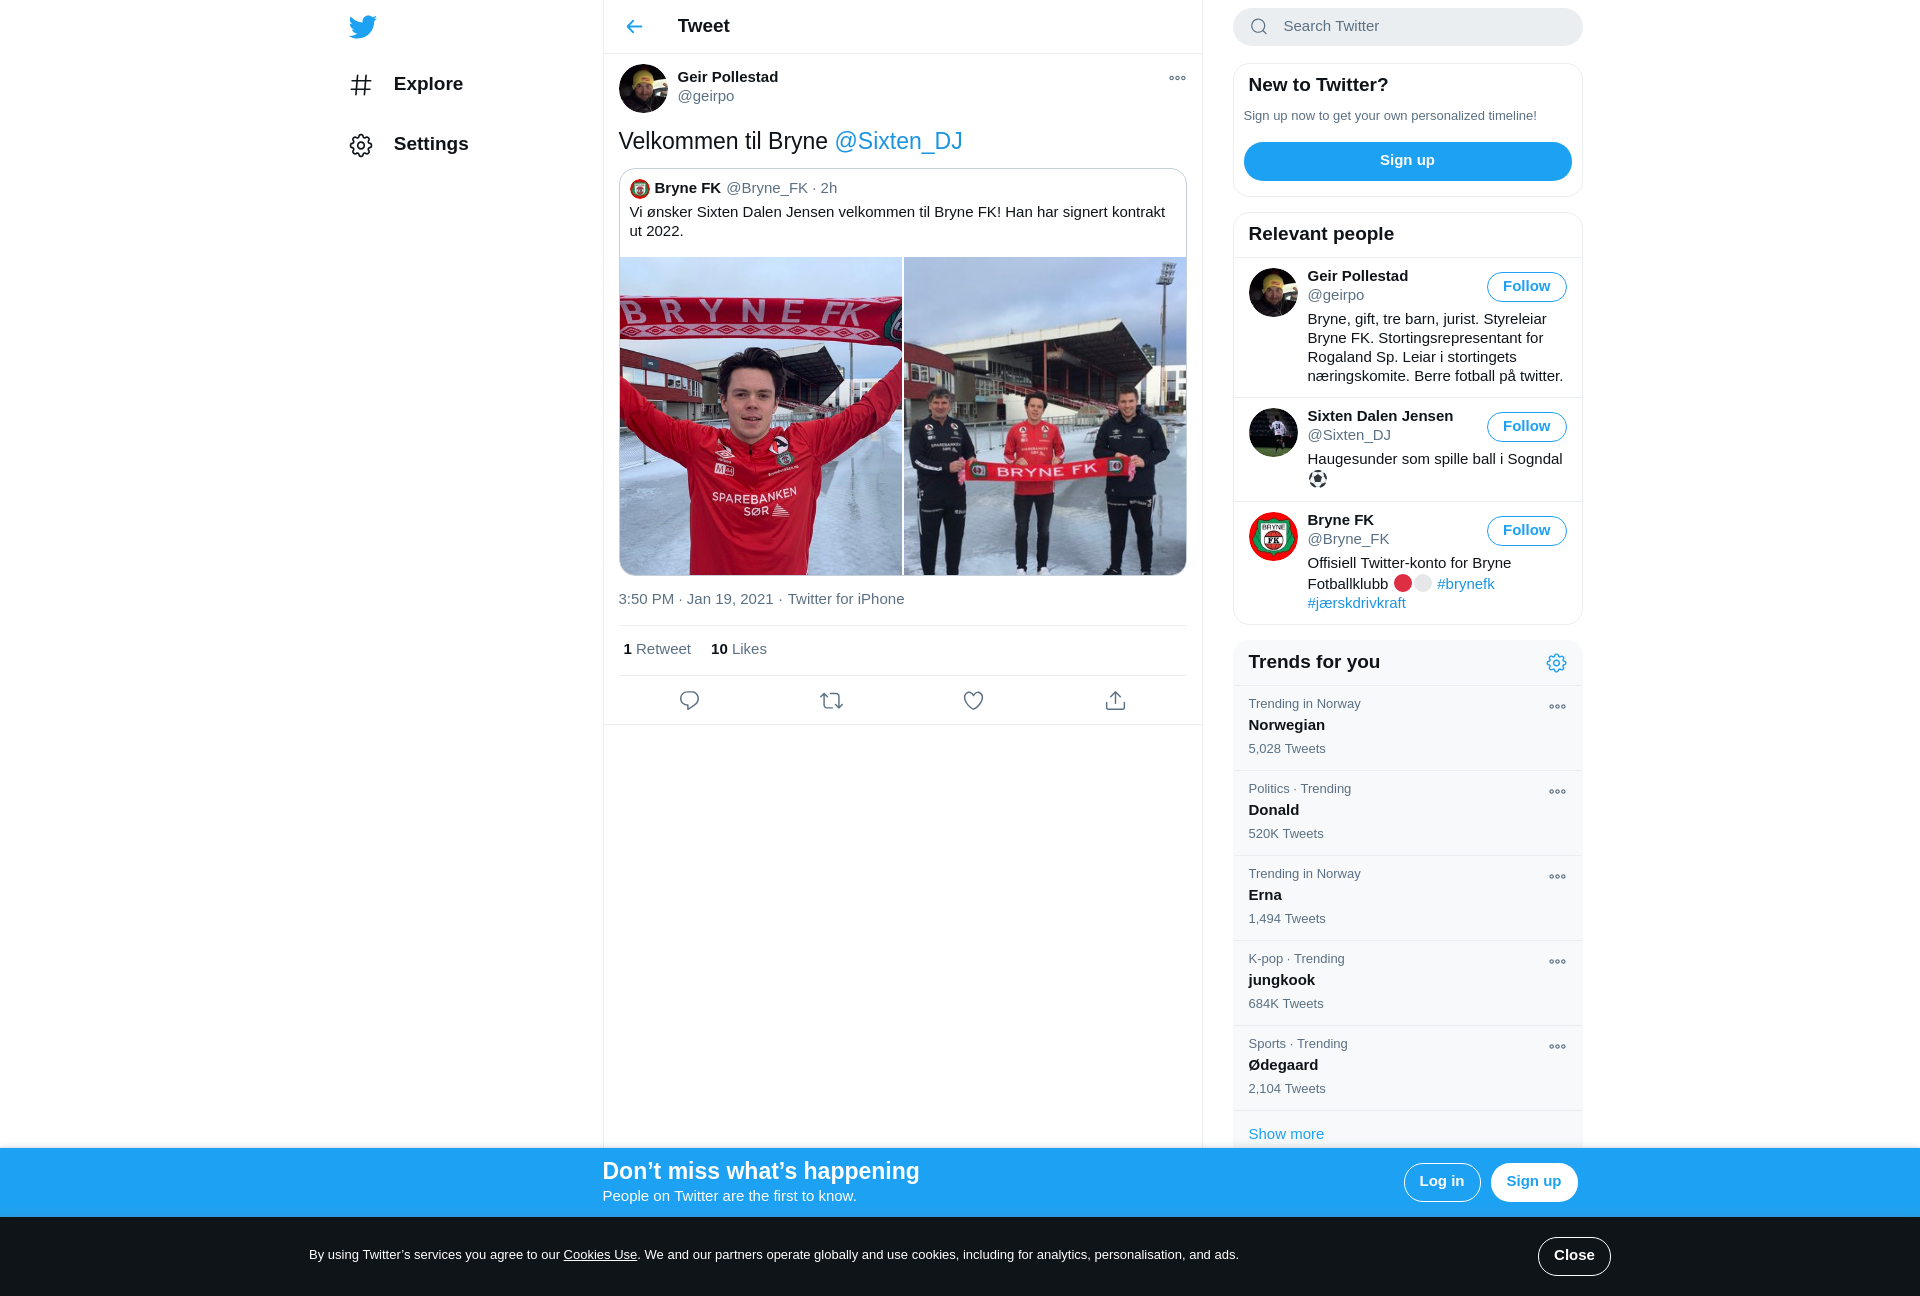Open options for the jungkook trend

point(1557,962)
